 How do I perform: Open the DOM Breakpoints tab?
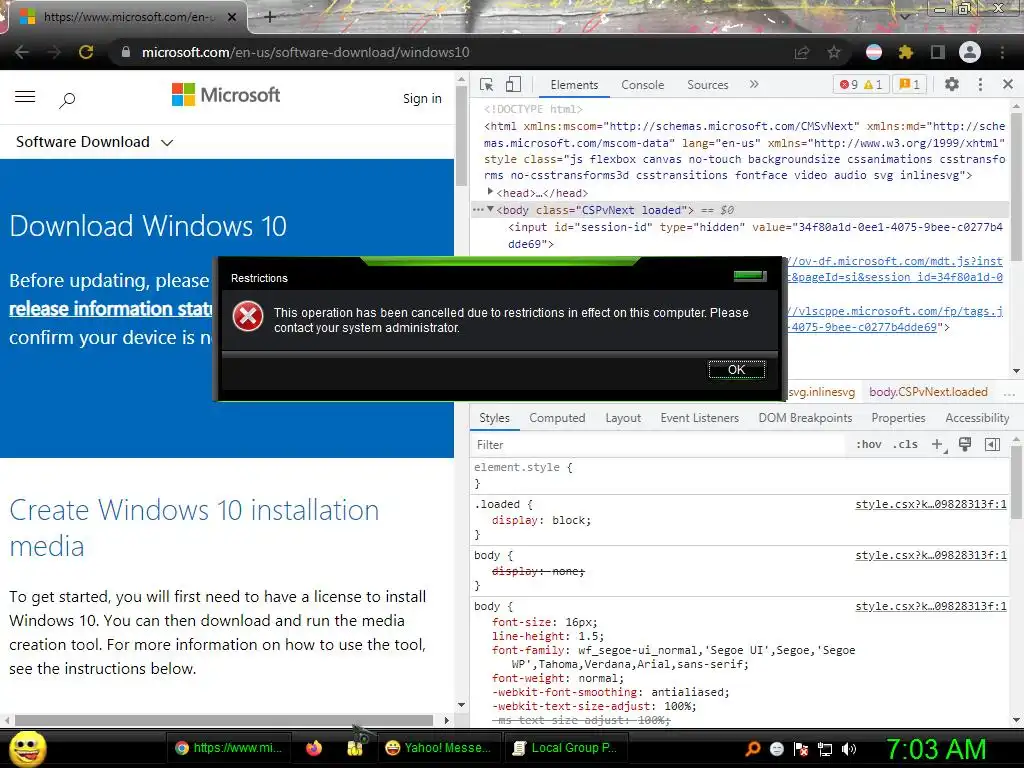[x=805, y=418]
